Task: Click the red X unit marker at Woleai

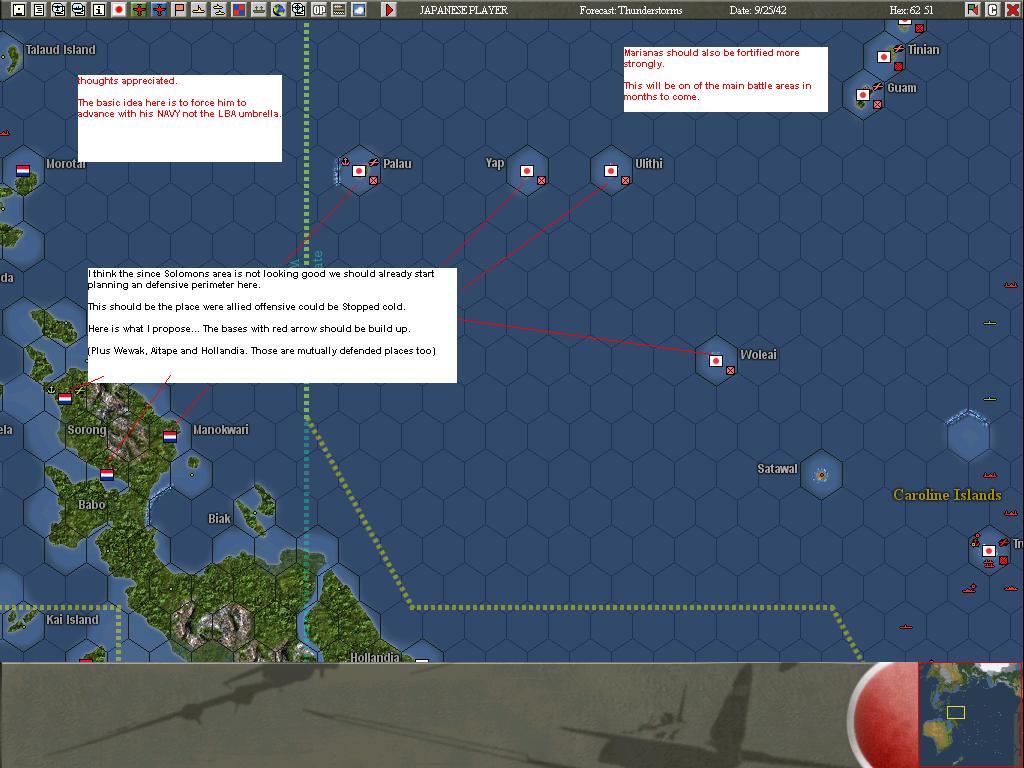Action: click(731, 370)
